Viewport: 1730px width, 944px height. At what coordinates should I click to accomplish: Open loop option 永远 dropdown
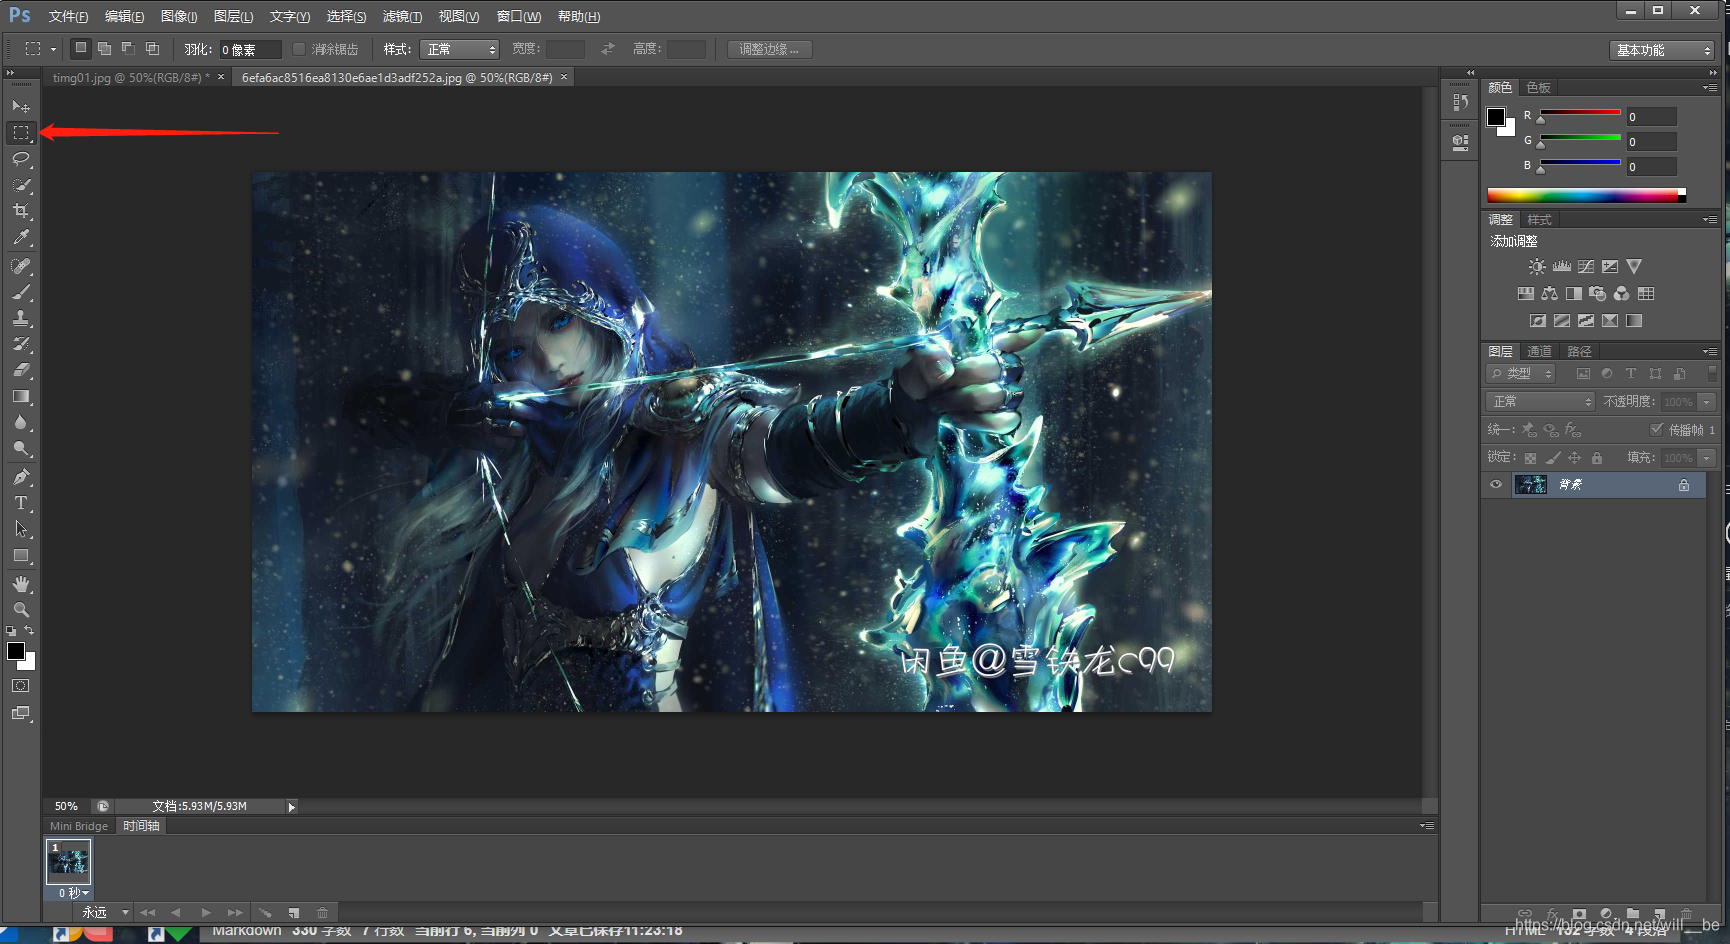pos(105,912)
